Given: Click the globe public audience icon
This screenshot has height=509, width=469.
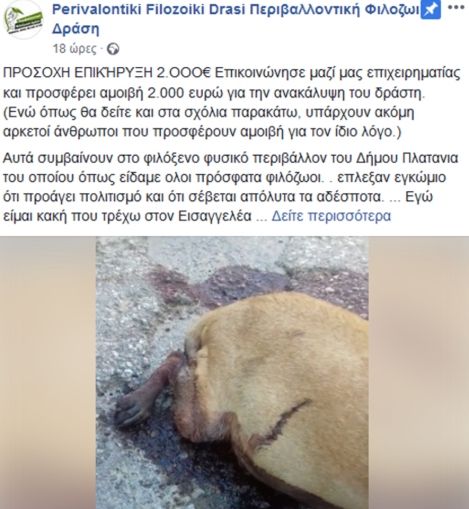Looking at the screenshot, I should (x=113, y=49).
